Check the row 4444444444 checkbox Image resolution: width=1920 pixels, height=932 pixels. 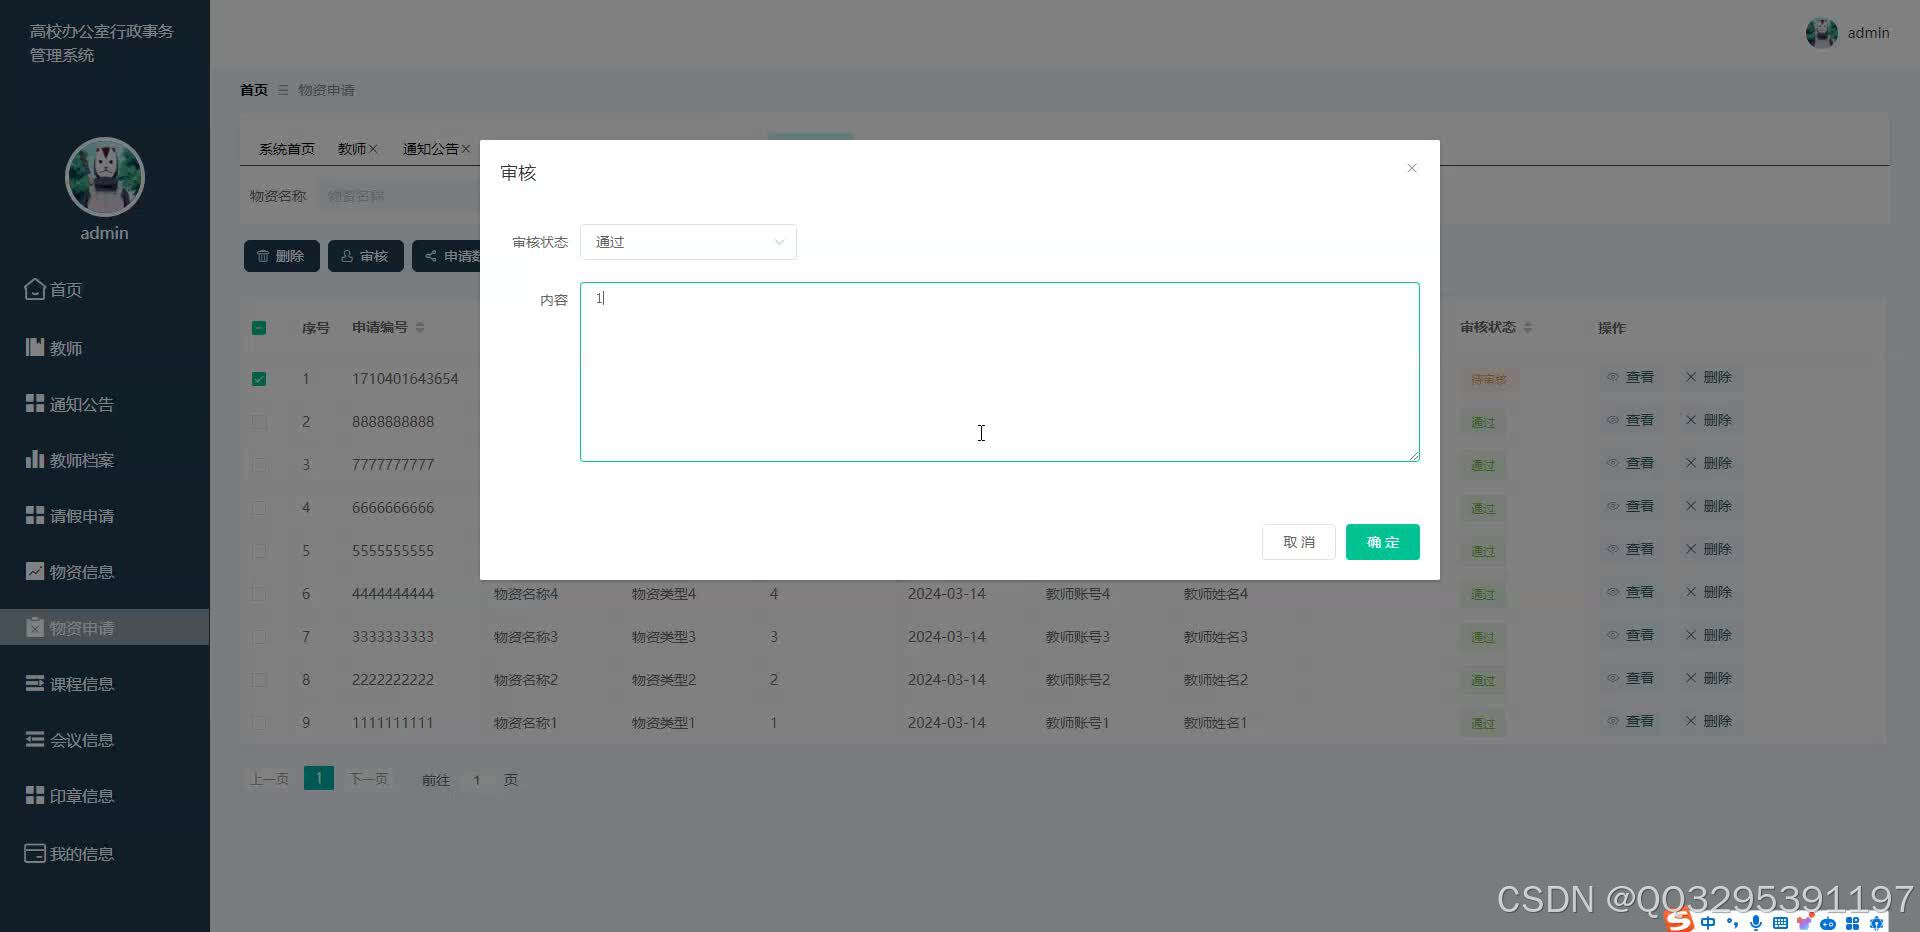(259, 594)
